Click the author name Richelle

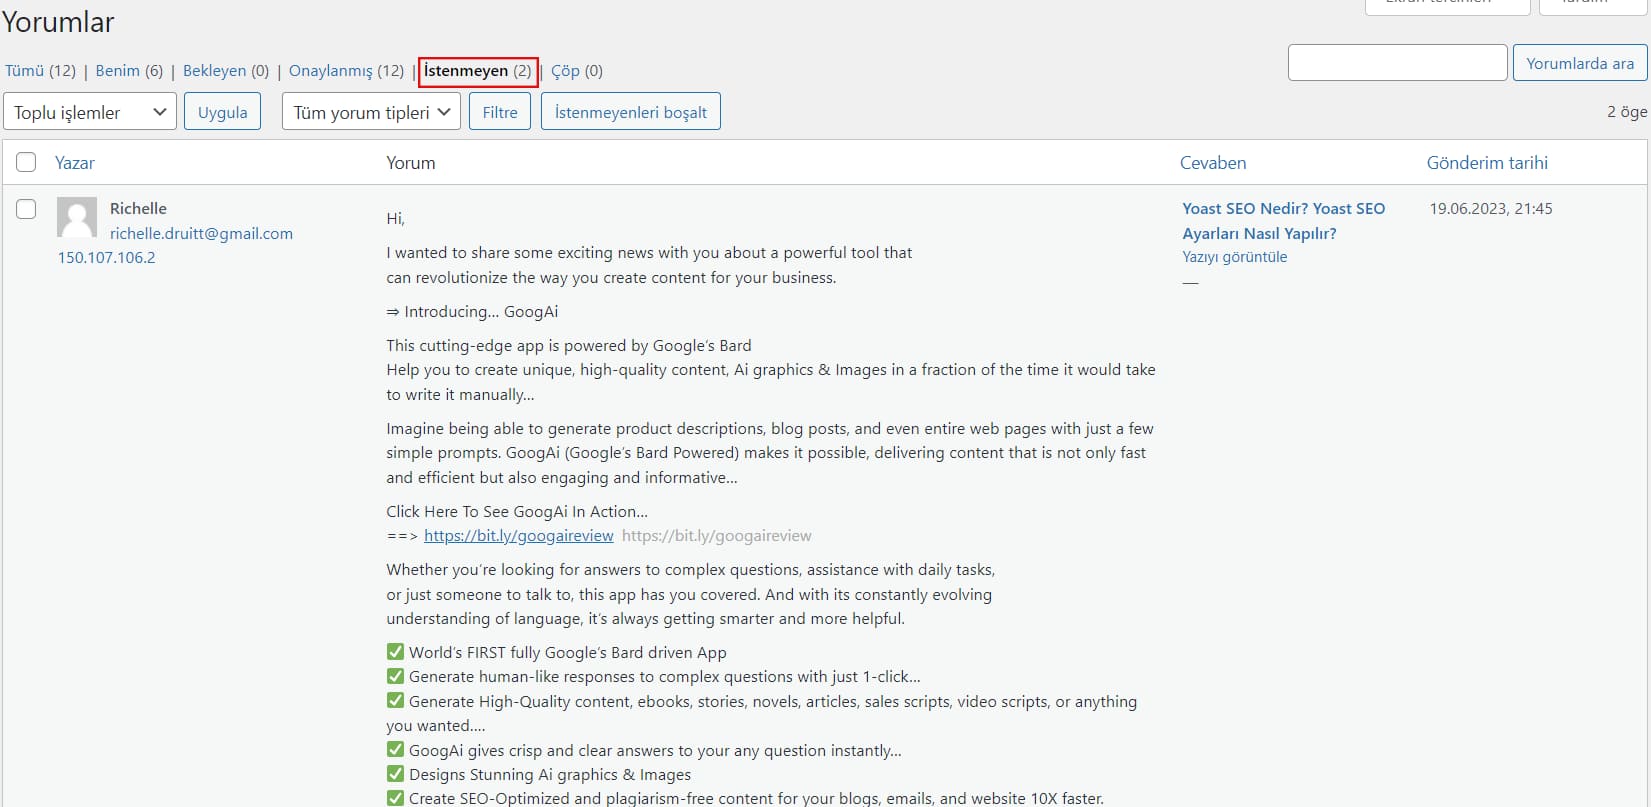[138, 208]
